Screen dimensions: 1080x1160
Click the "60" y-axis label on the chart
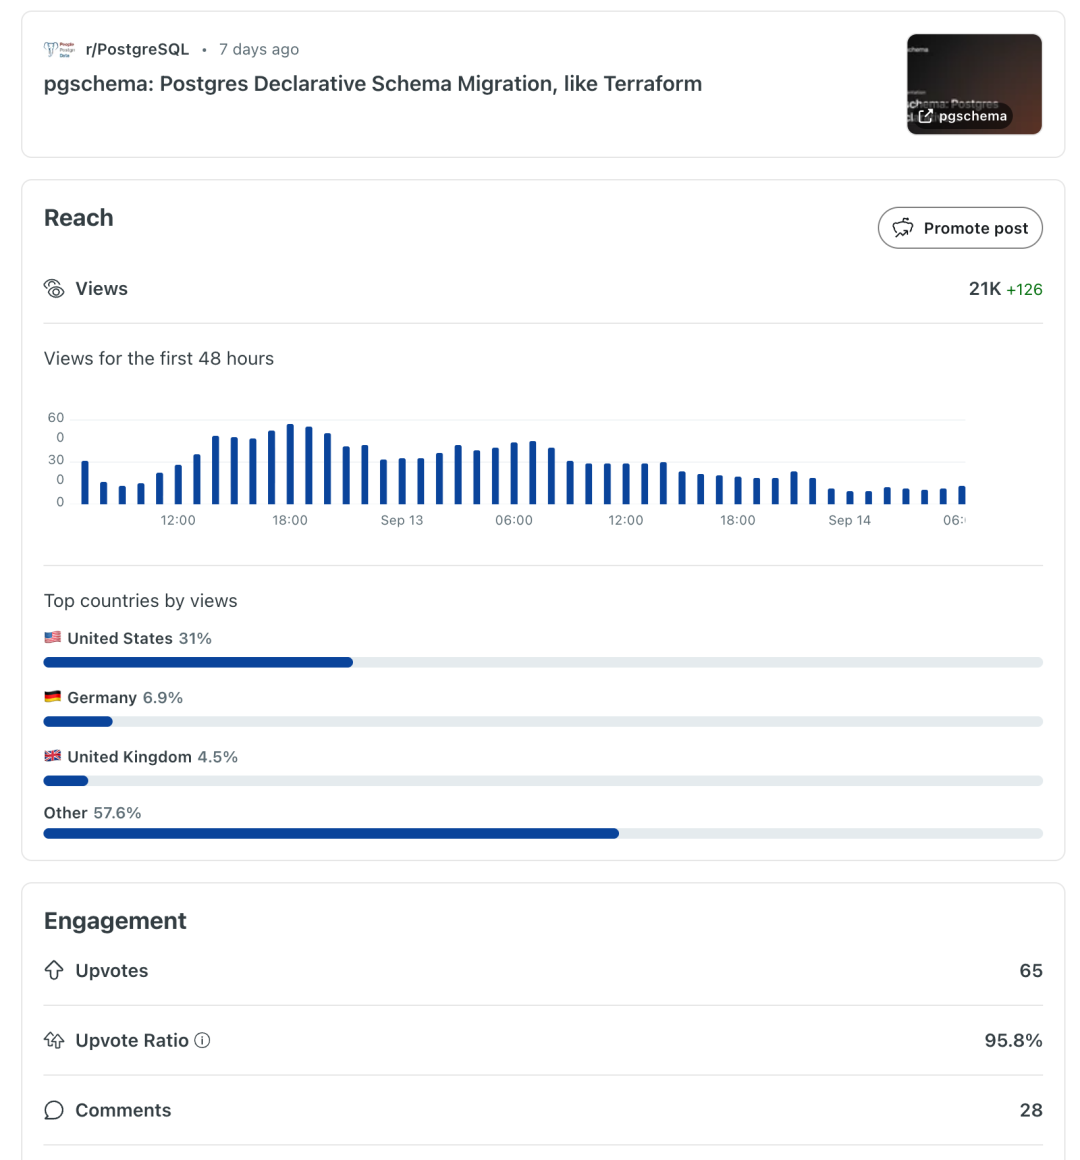tap(56, 417)
